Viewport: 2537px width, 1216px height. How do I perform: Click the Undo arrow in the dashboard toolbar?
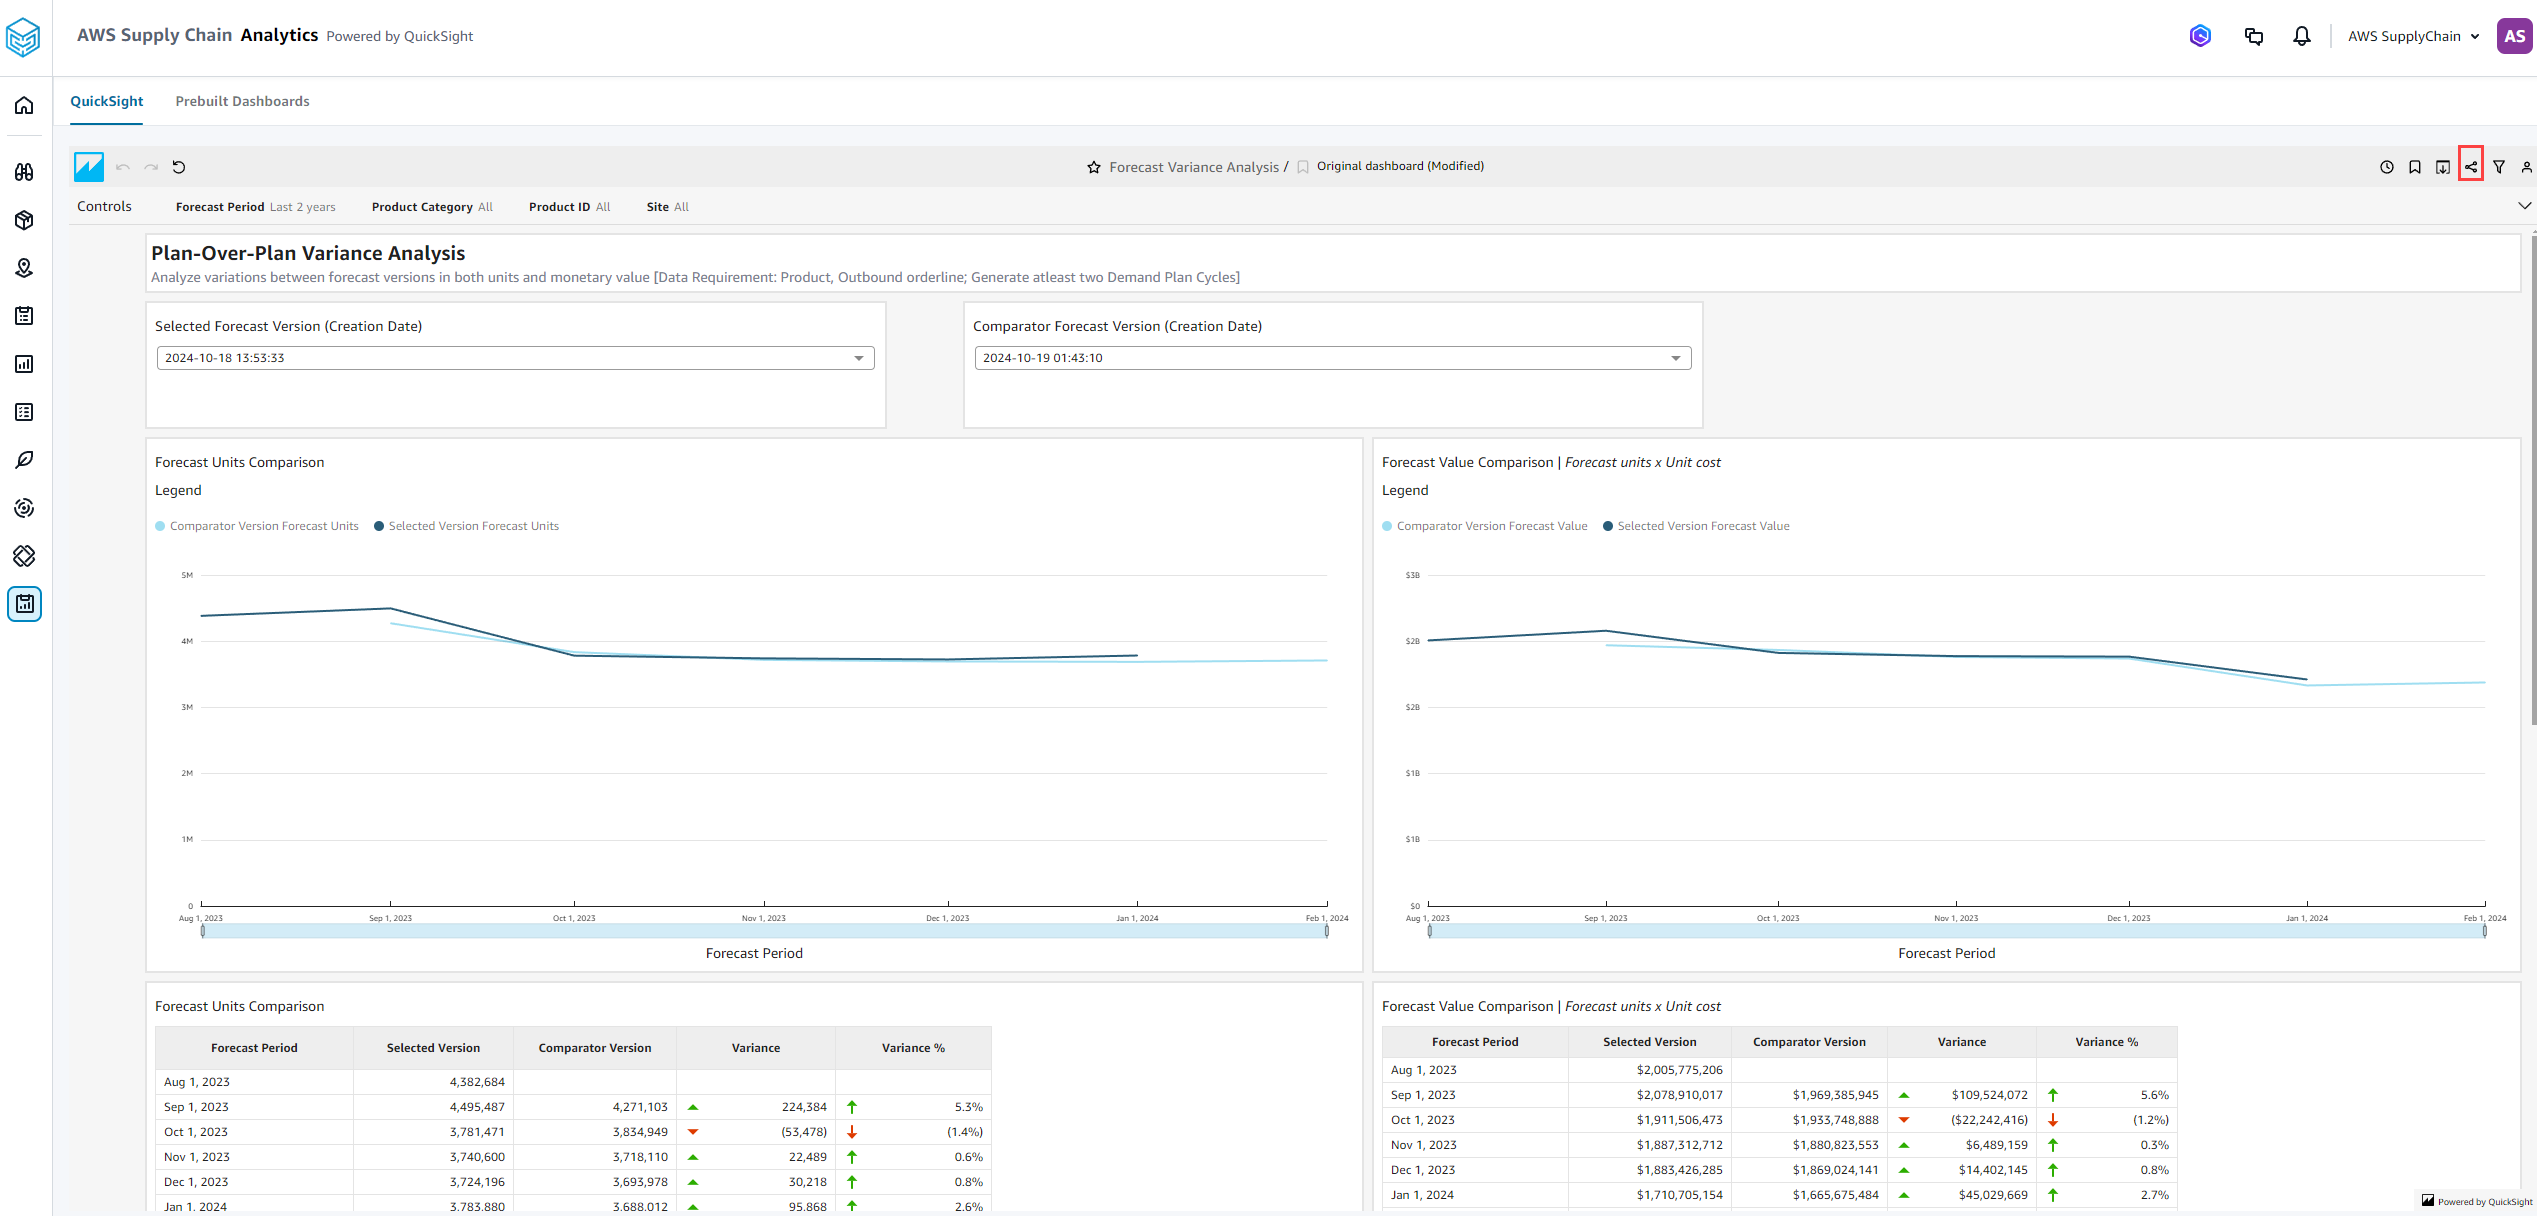click(x=121, y=167)
